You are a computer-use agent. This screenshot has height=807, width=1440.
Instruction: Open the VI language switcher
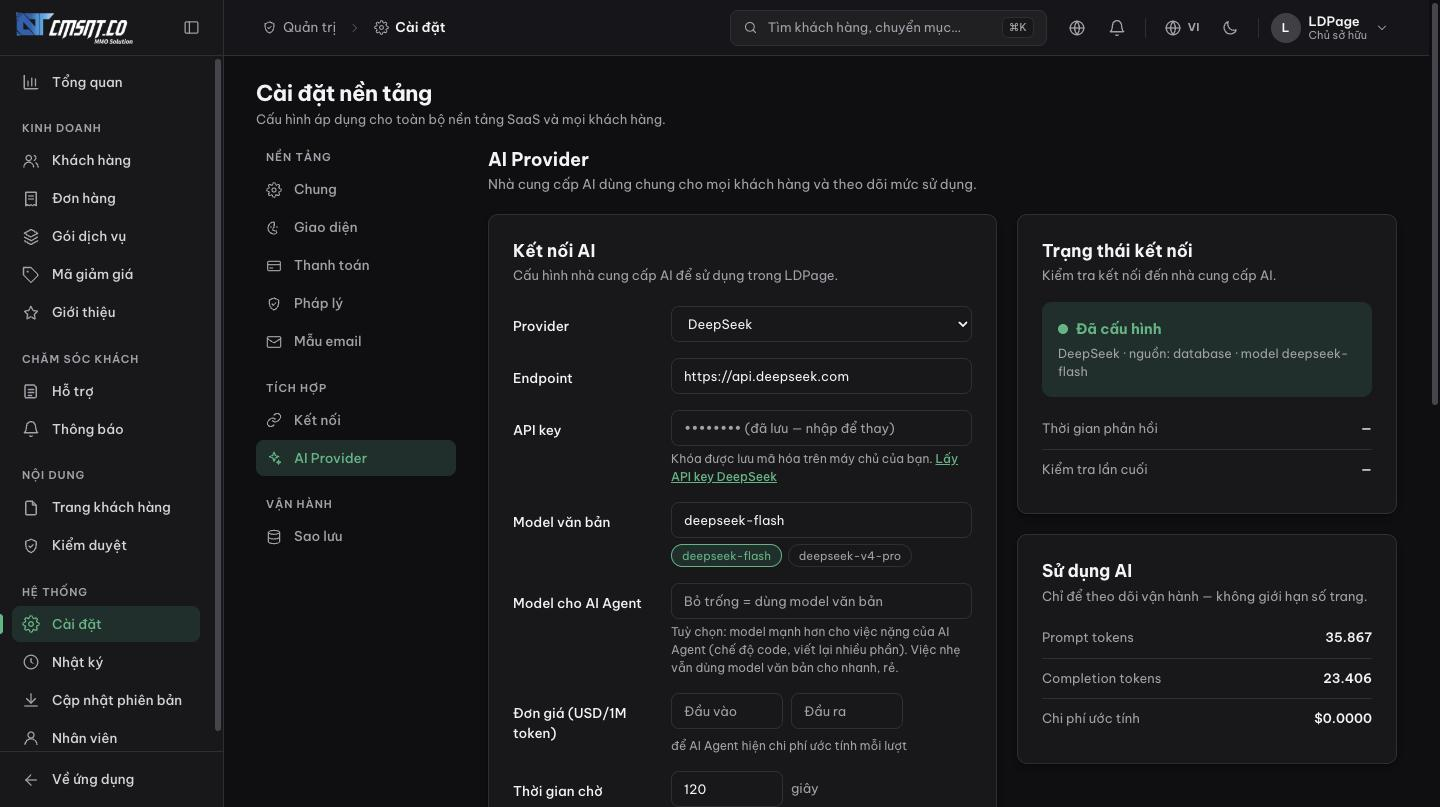[1182, 28]
